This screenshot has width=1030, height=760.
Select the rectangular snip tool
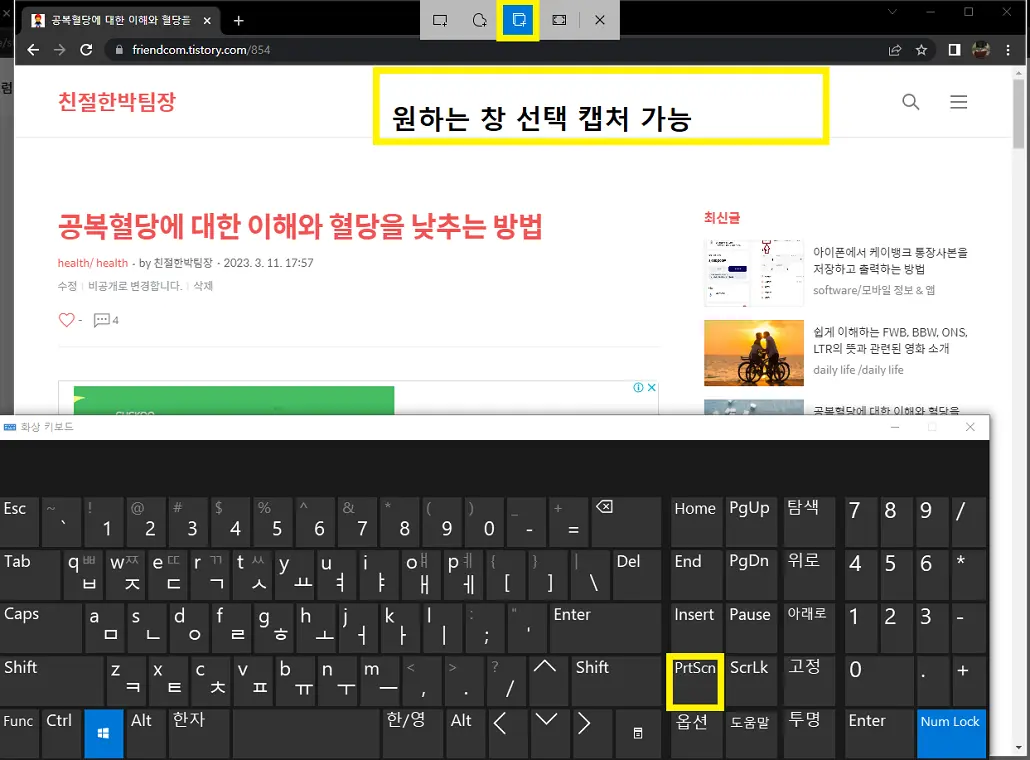(x=440, y=19)
